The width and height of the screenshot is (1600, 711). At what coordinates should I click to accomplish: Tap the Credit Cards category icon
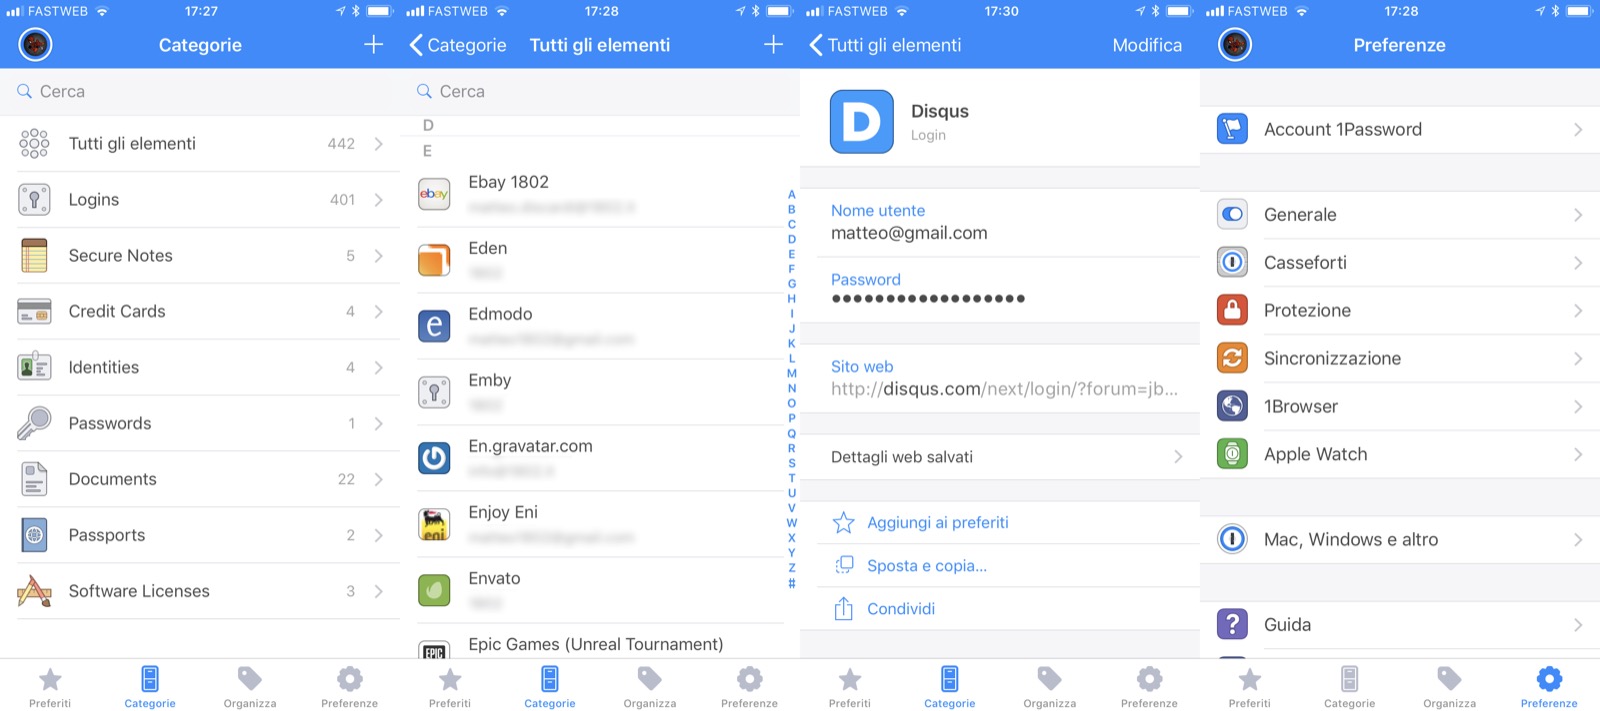pyautogui.click(x=34, y=312)
